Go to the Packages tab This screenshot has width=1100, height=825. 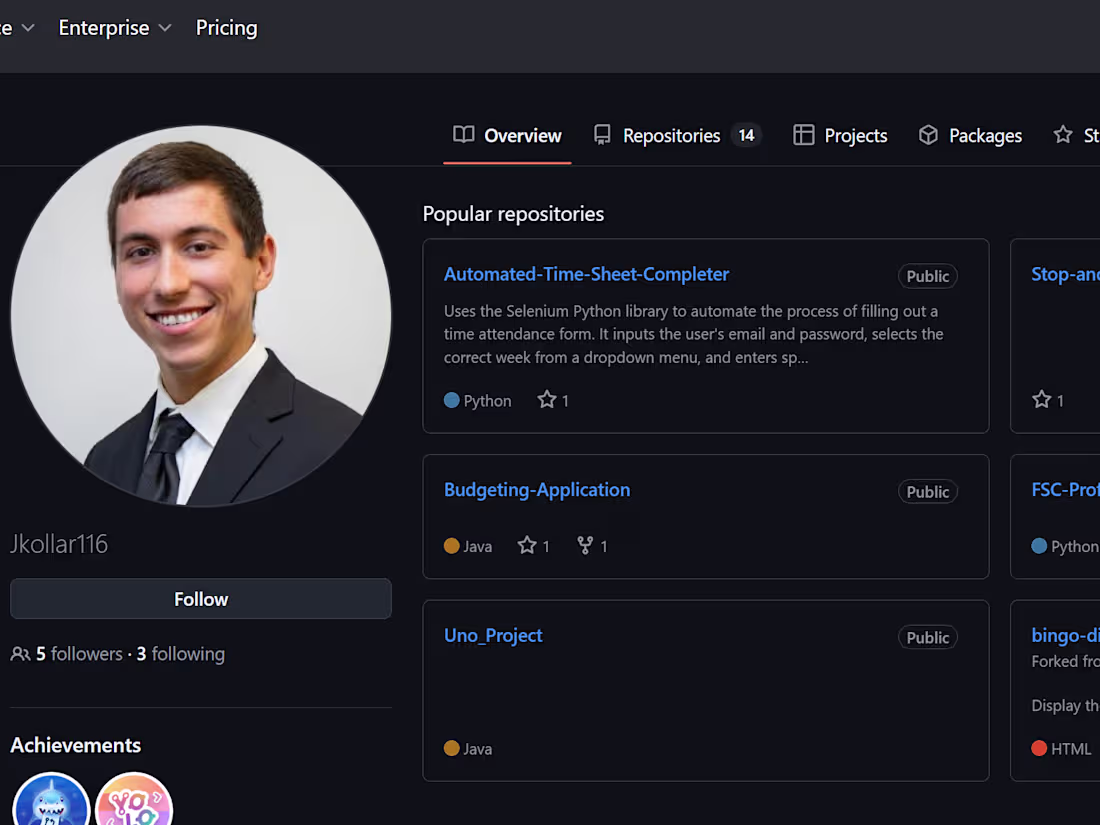(x=970, y=135)
